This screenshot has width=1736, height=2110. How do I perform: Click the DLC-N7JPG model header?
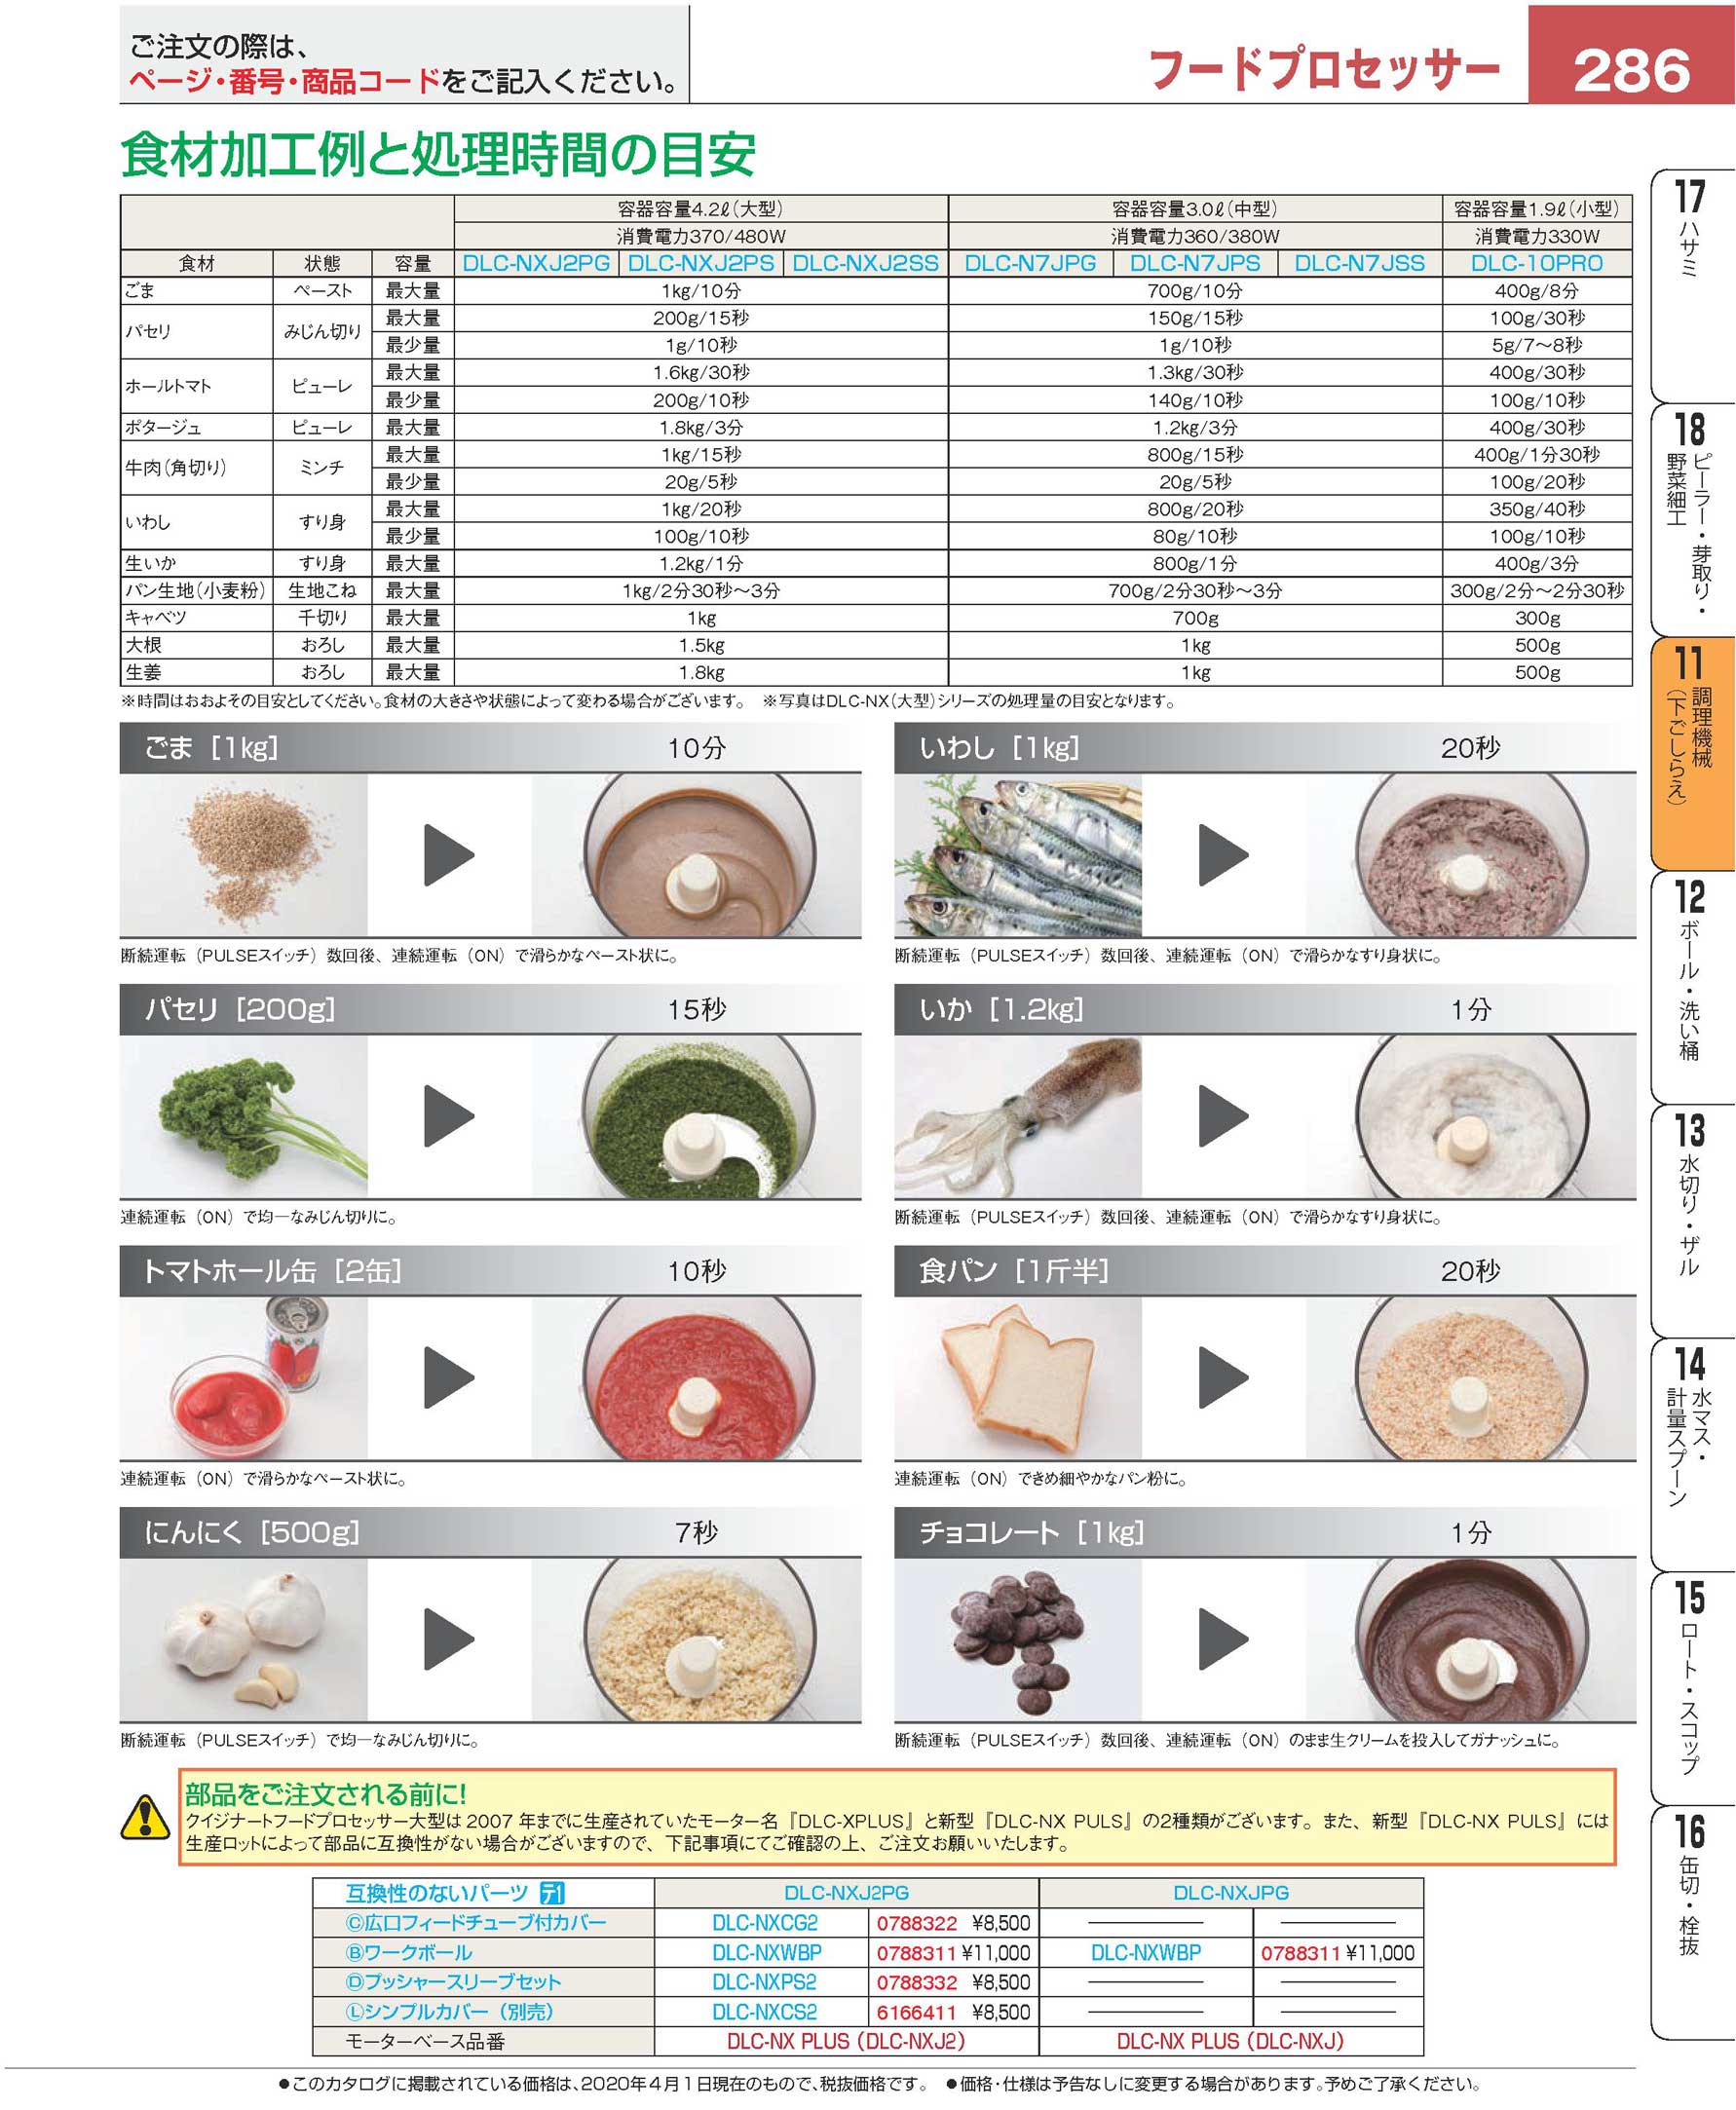tap(1030, 263)
